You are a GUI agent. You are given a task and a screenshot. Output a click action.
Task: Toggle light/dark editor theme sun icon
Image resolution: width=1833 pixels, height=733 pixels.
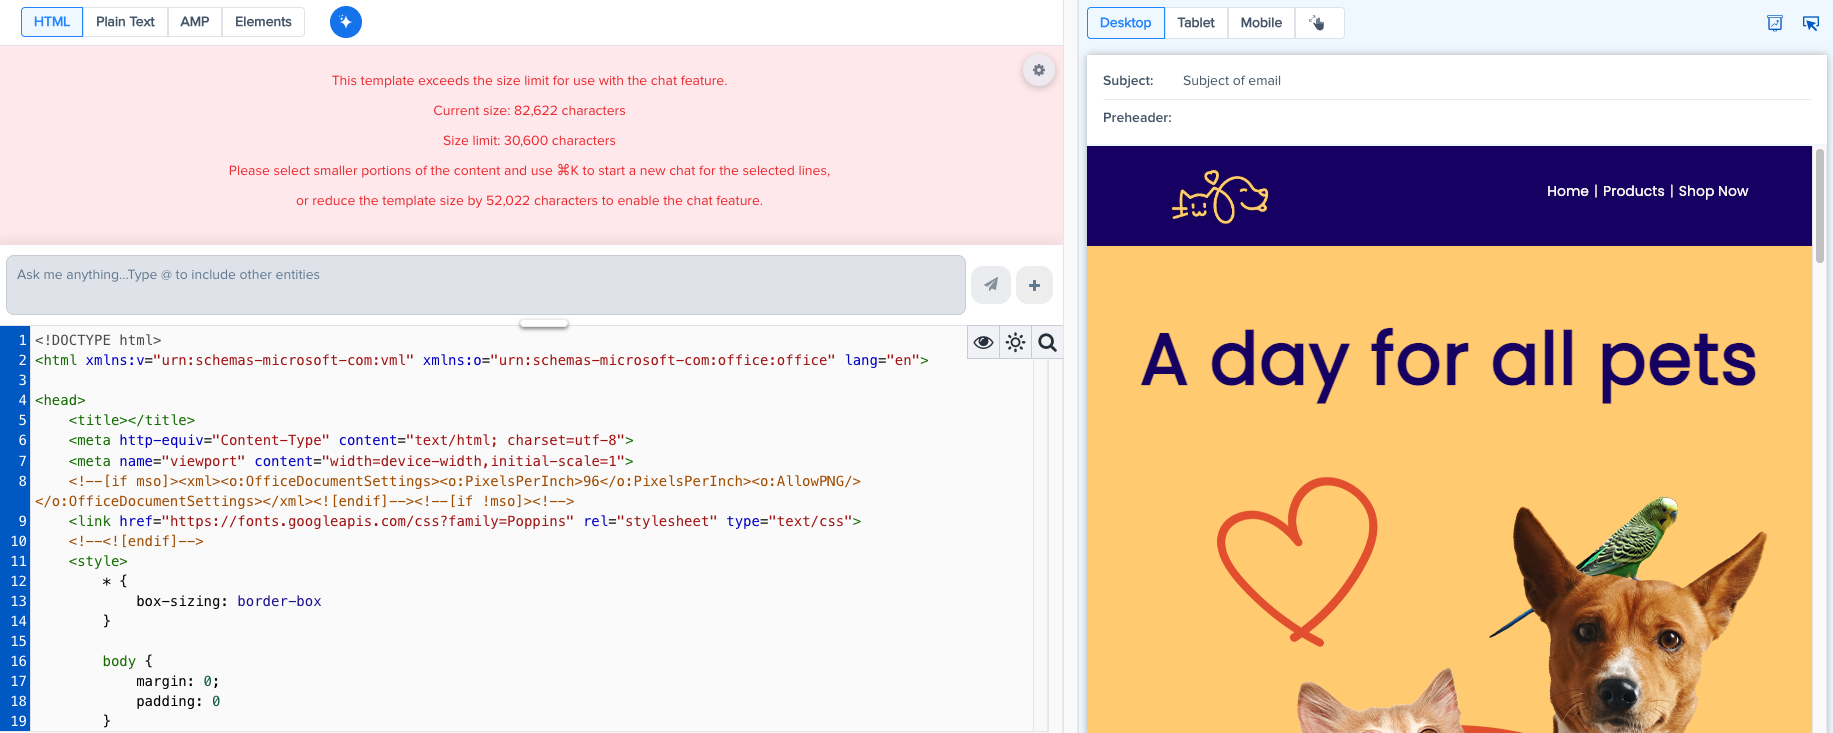[x=1016, y=343]
